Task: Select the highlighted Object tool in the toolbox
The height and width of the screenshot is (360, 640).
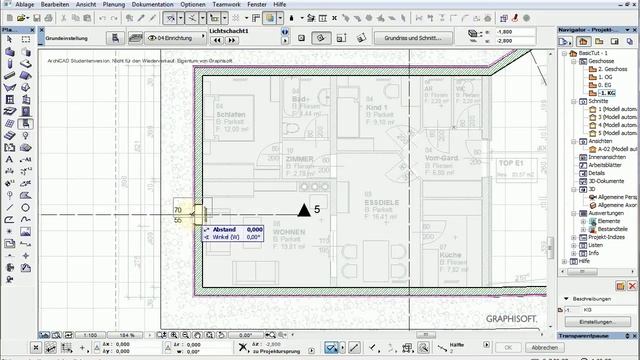Action: coord(26,124)
